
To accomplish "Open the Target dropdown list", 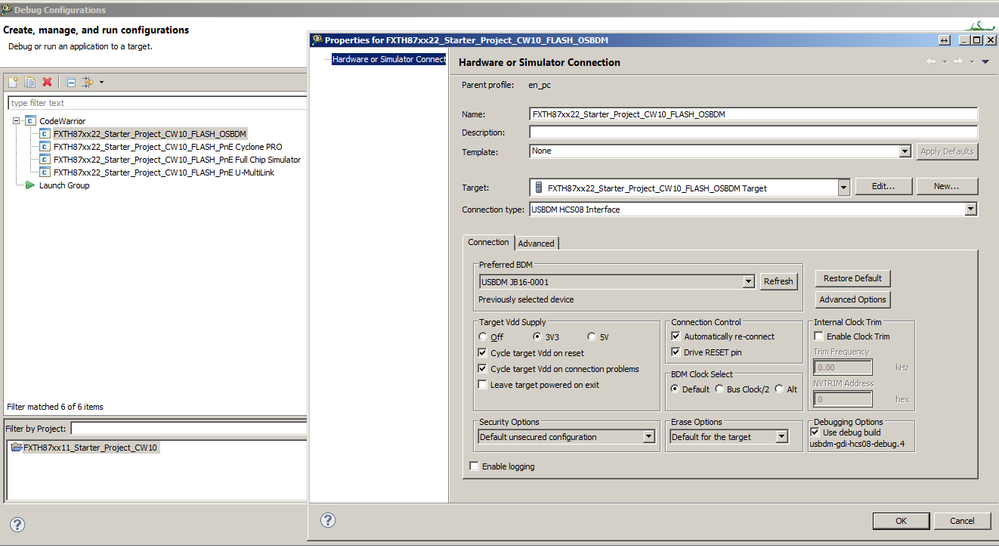I will [x=844, y=187].
